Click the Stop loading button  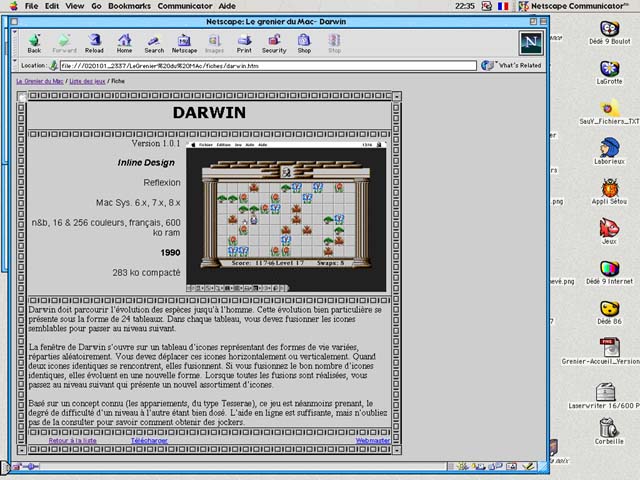[334, 43]
